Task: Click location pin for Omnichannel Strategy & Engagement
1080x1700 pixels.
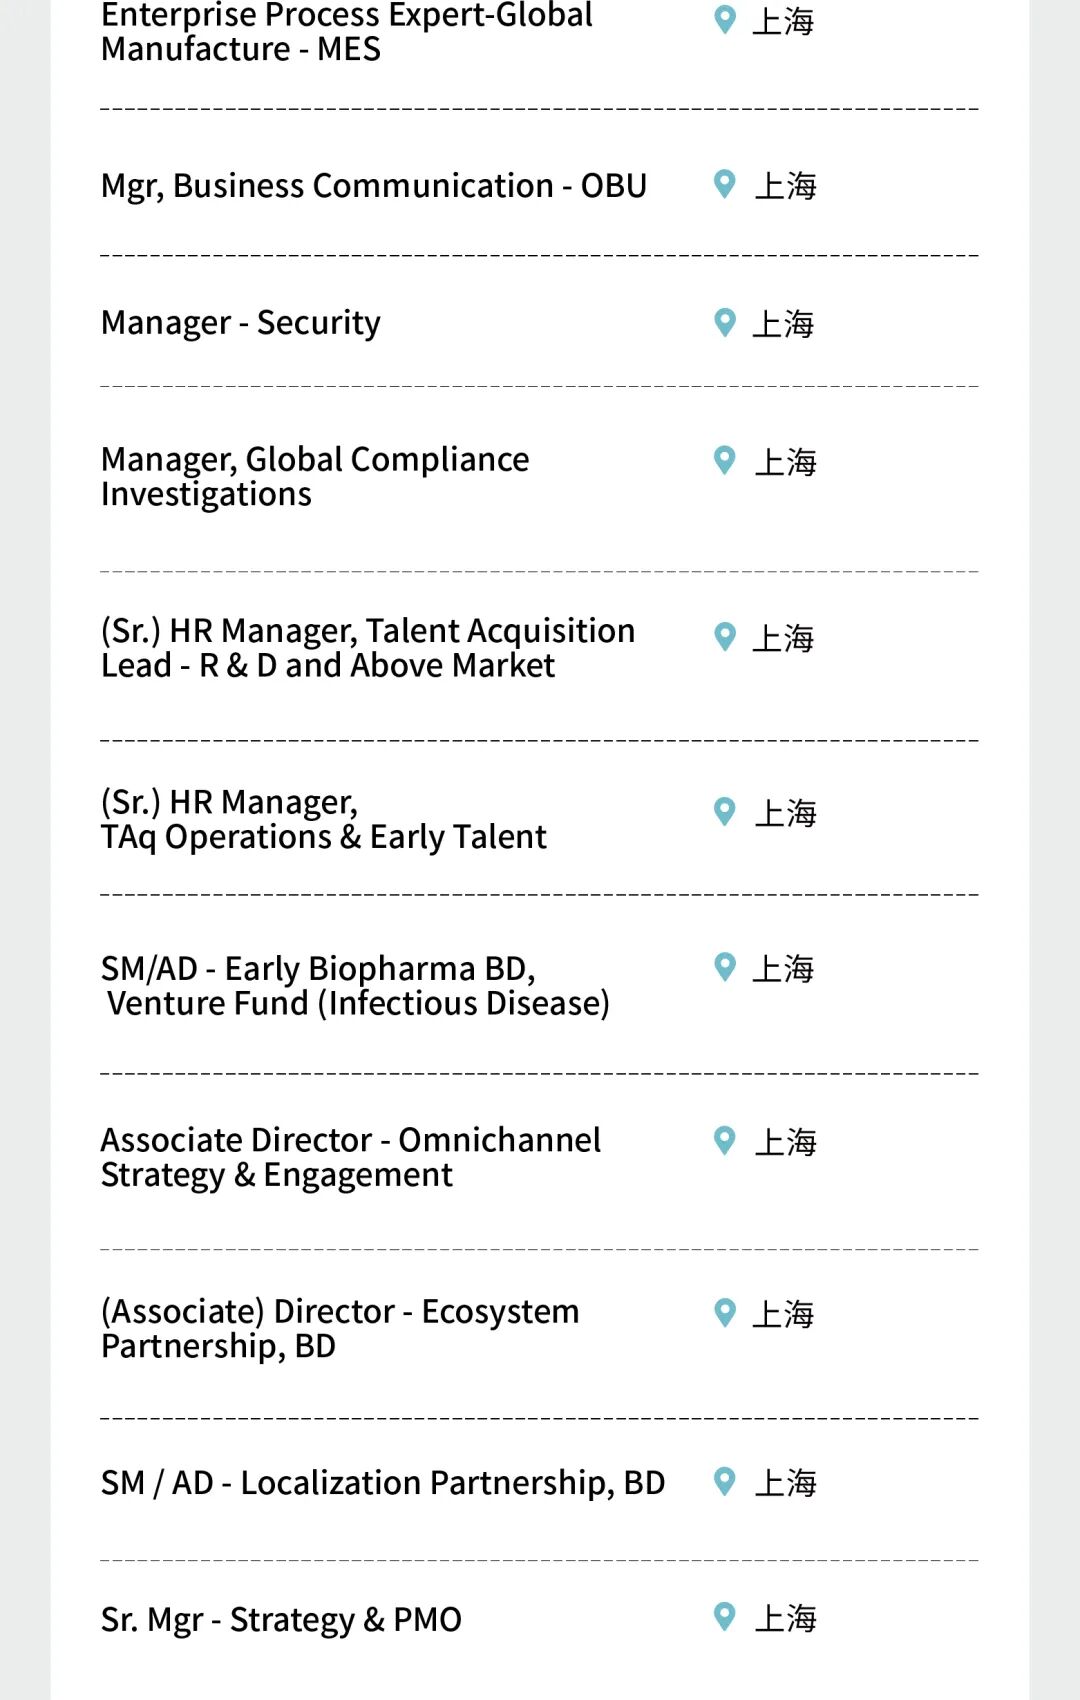Action: tap(725, 1140)
